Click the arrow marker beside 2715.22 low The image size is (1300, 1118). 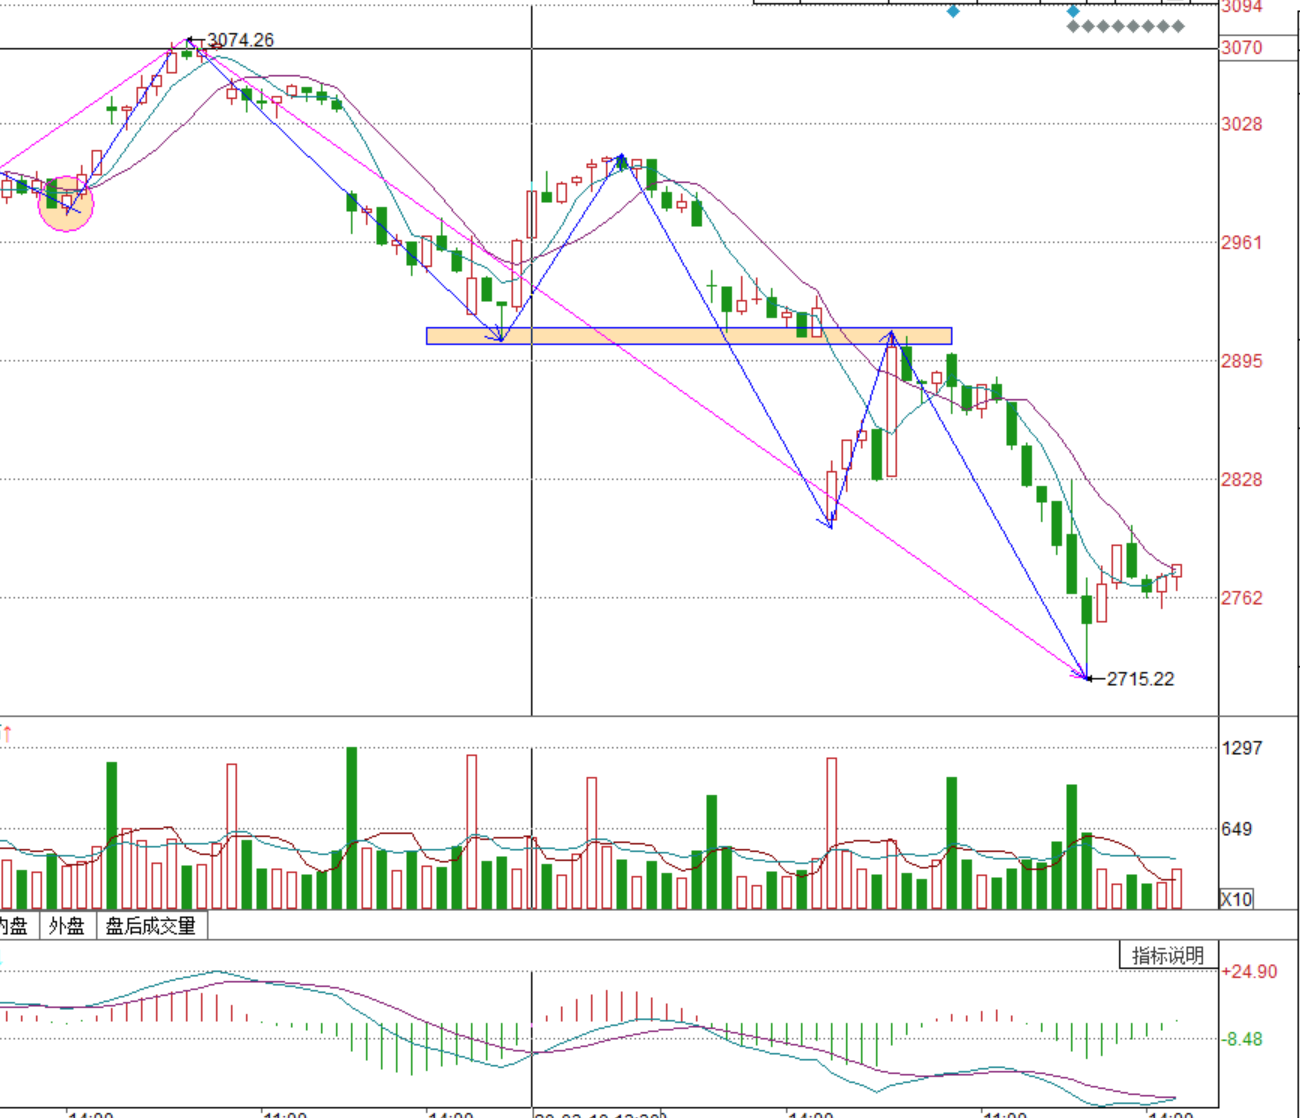click(x=1096, y=679)
